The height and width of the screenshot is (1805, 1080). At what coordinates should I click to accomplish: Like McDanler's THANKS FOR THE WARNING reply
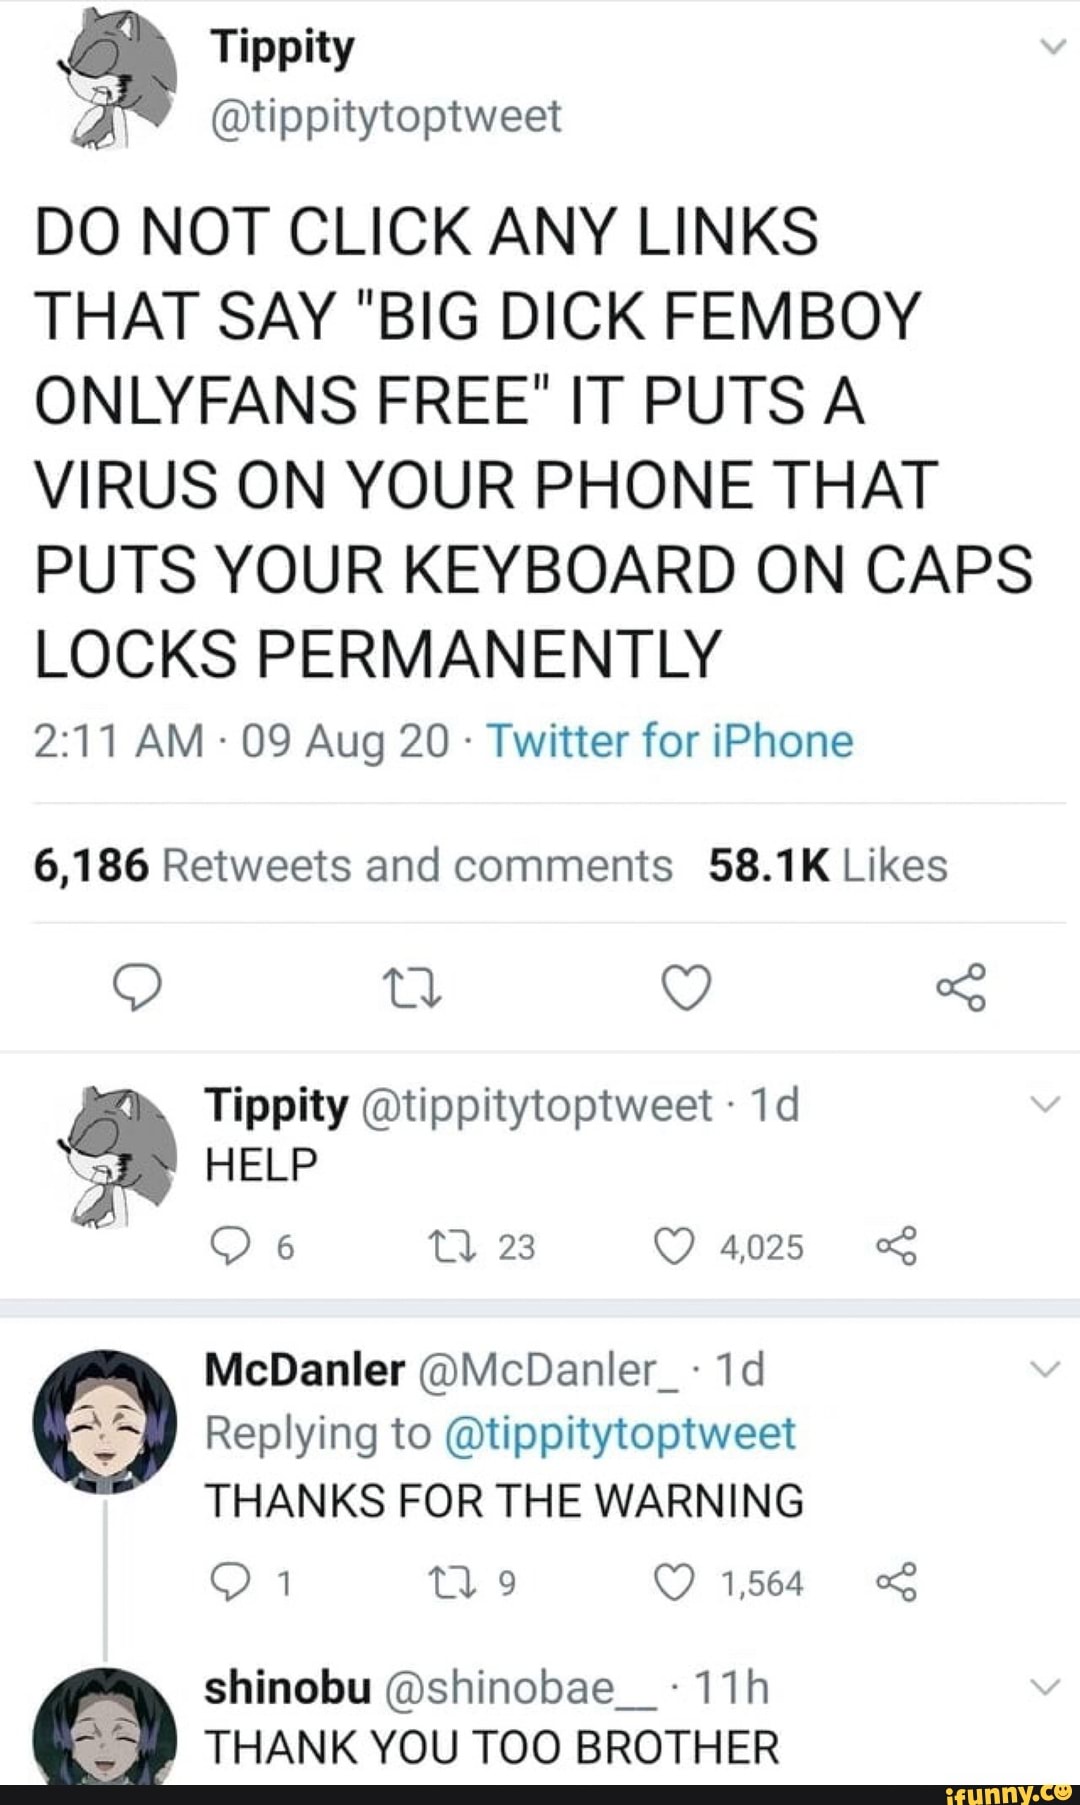674,1583
